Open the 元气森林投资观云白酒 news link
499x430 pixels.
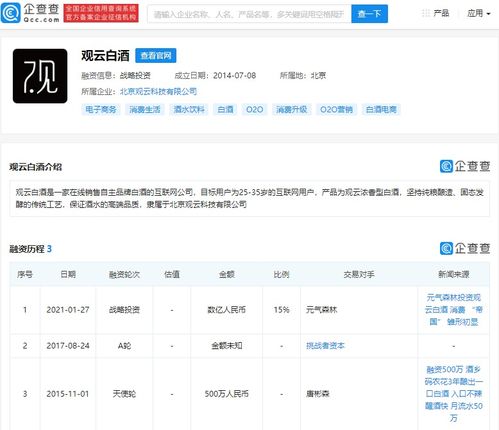pyautogui.click(x=454, y=310)
